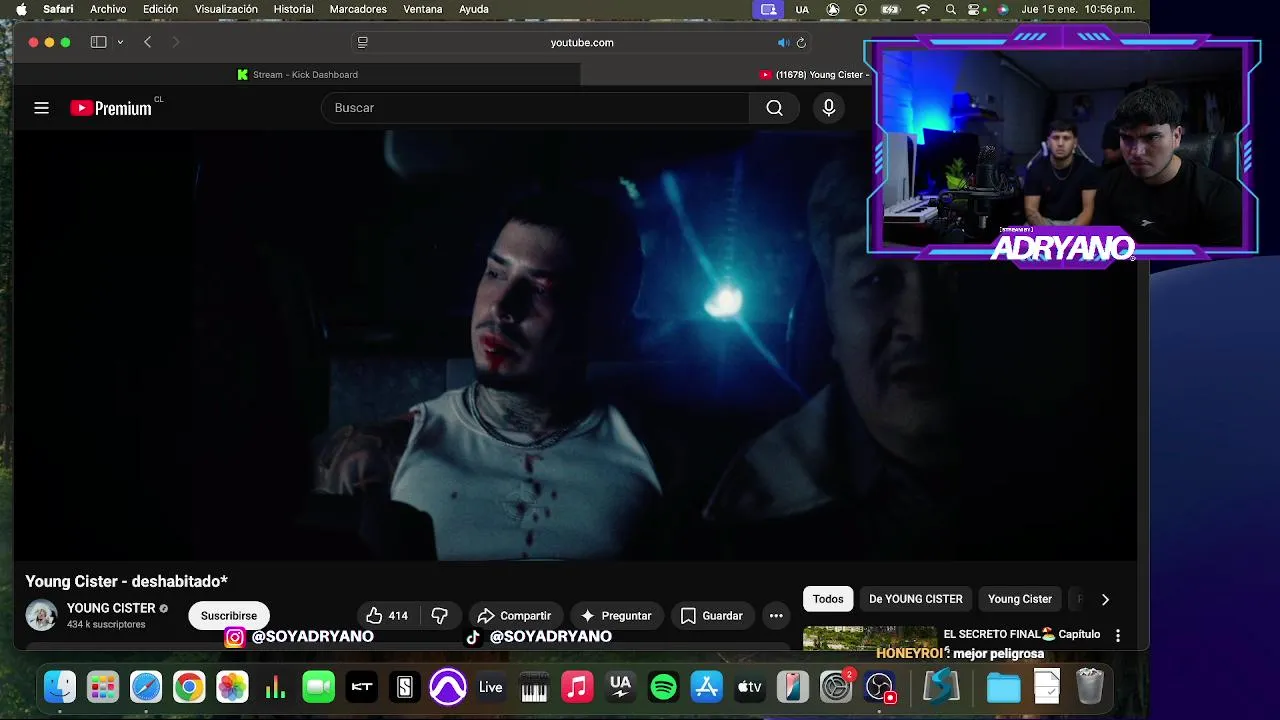Open System Settings with badge in Dock

[836, 687]
